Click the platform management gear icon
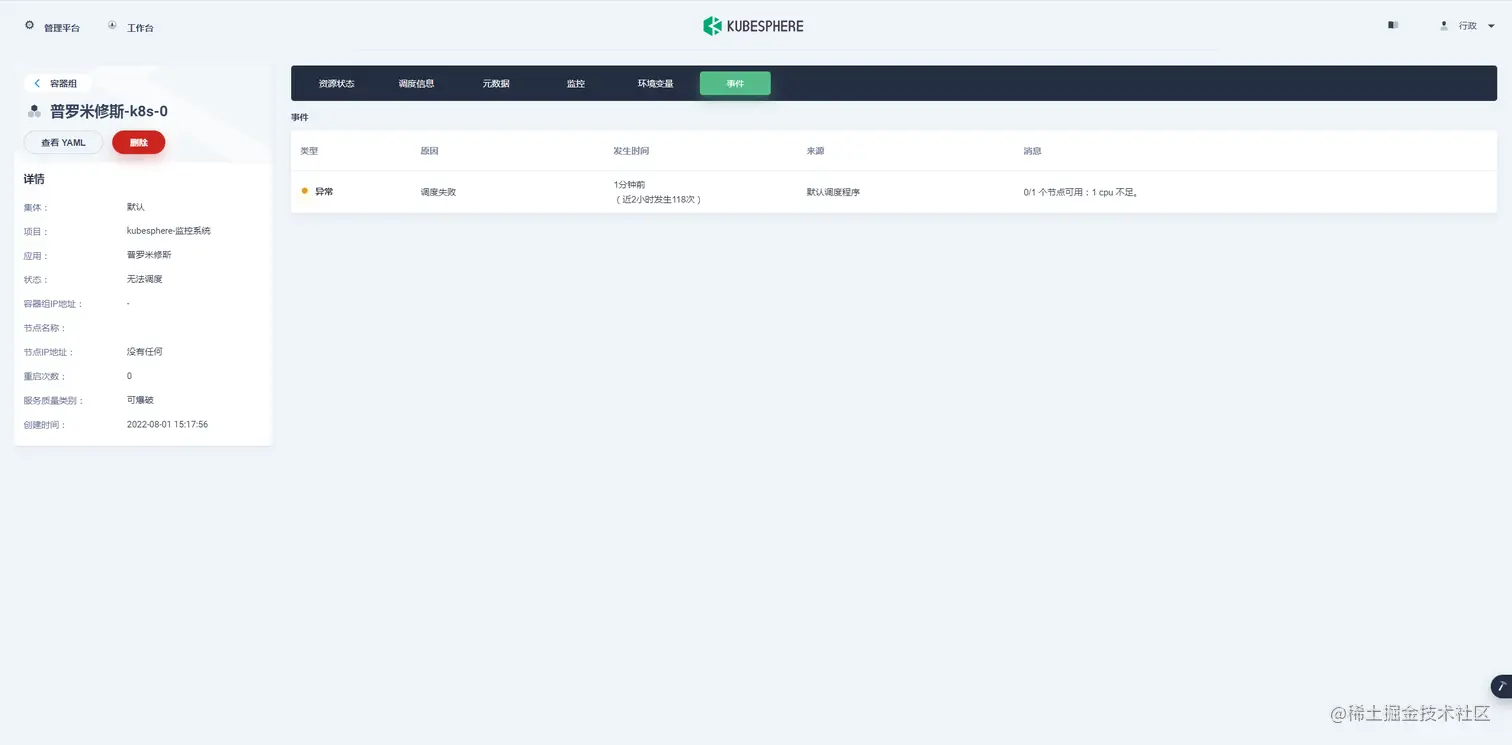1512x745 pixels. click(29, 25)
